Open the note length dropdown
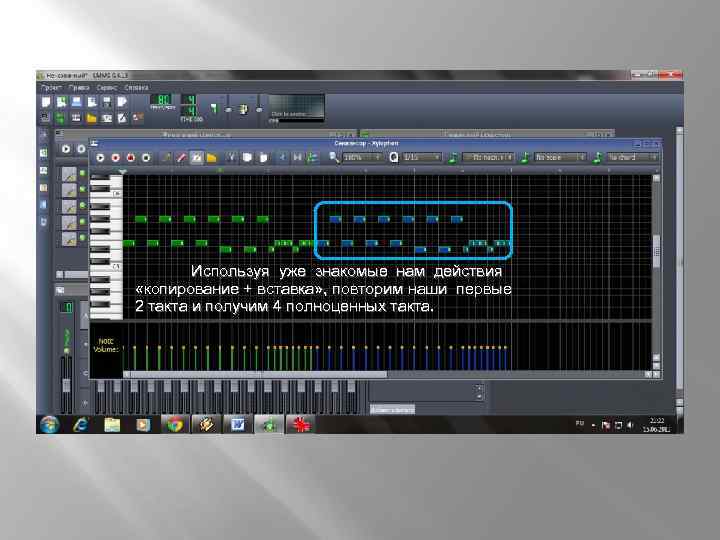Viewport: 720px width, 540px height. click(488, 158)
